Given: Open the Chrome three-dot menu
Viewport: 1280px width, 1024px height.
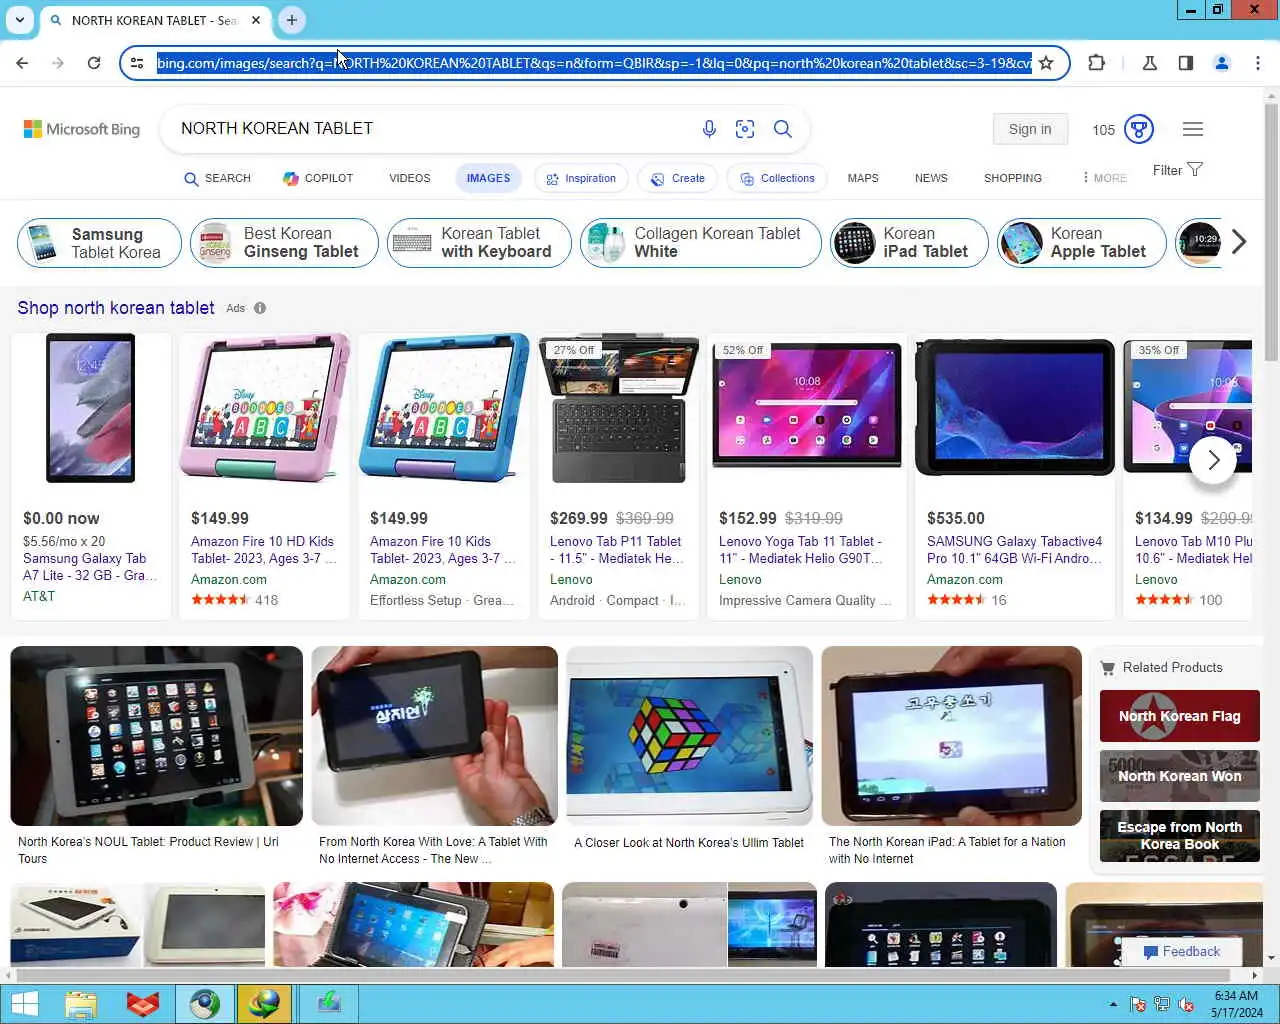Looking at the screenshot, I should (x=1258, y=63).
